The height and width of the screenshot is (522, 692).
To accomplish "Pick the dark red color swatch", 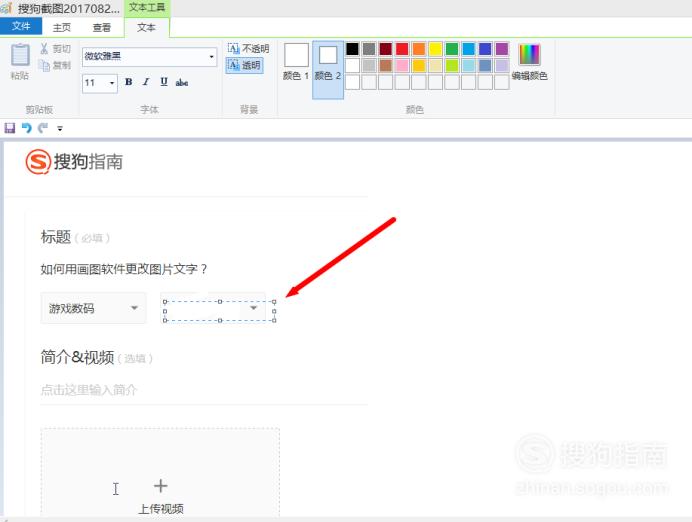I will click(x=385, y=49).
